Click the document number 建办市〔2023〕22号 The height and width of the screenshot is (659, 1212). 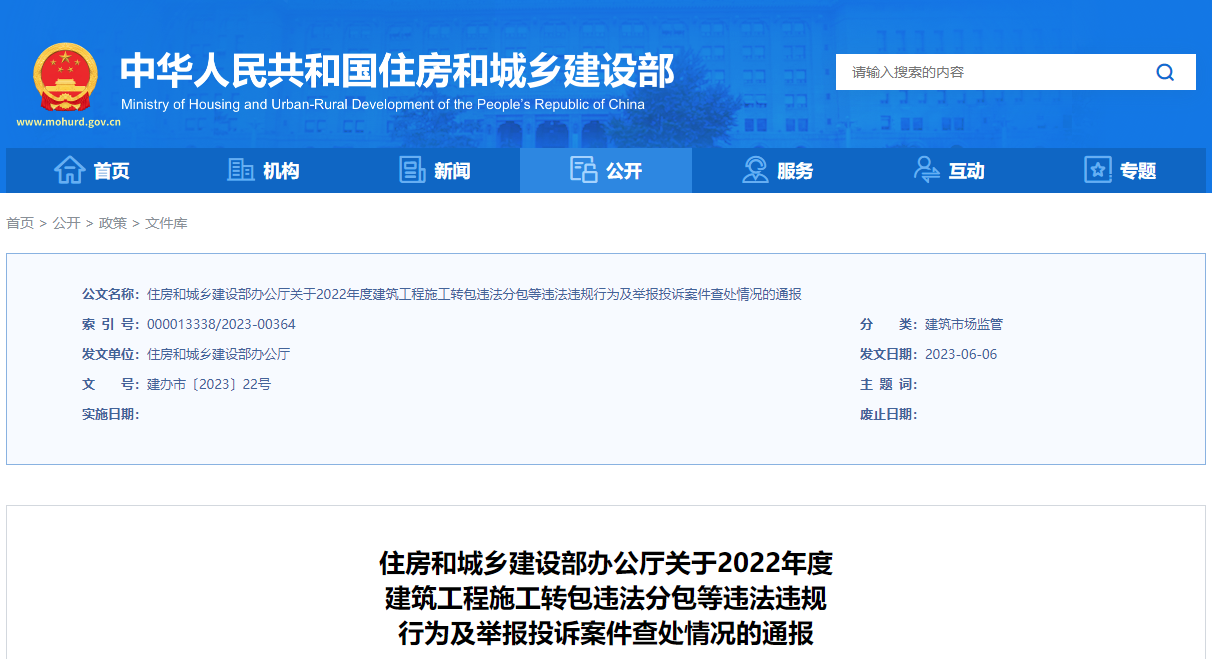pos(209,384)
